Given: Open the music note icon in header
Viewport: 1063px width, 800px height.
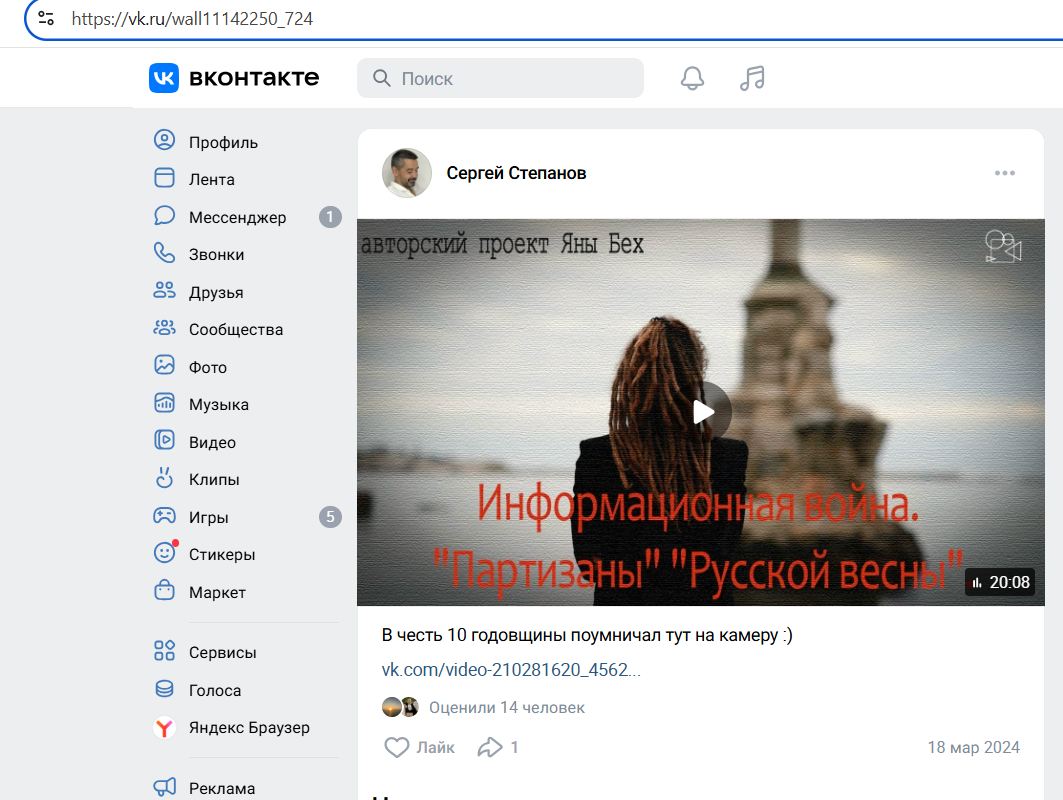Looking at the screenshot, I should click(x=752, y=78).
